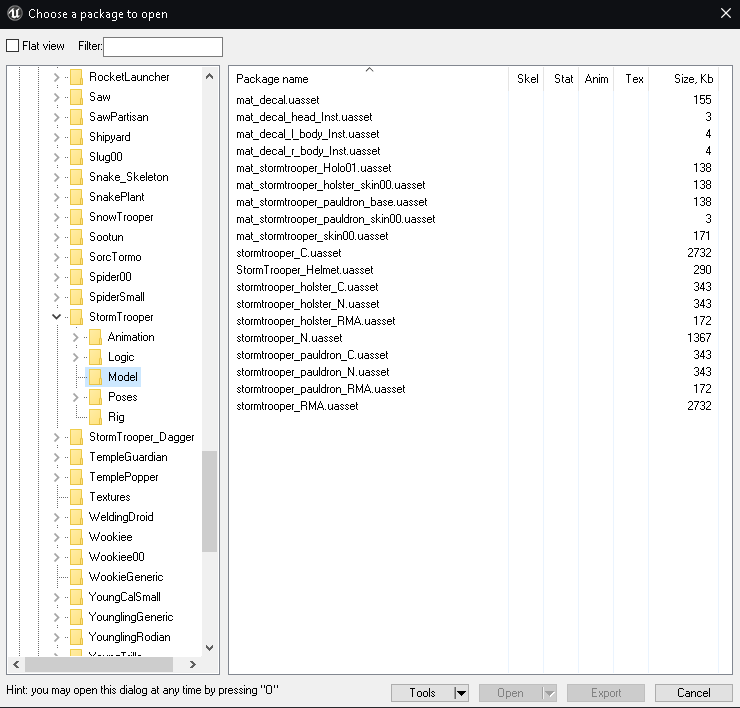Expand the Logic subfolder chevron
Screen dimensions: 740x708
tap(76, 357)
